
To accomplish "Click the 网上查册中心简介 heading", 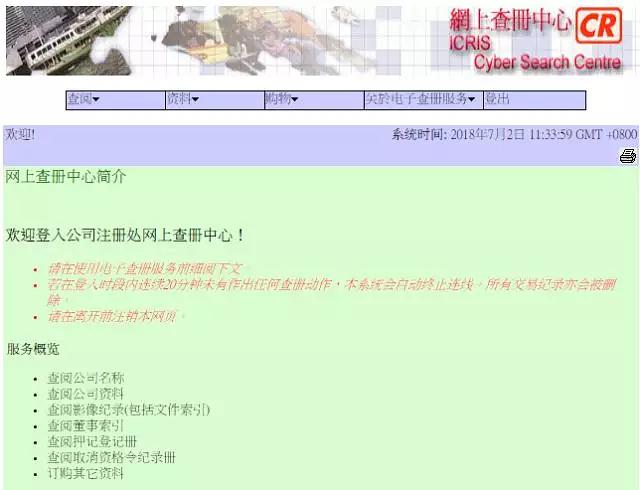I will coord(66,176).
